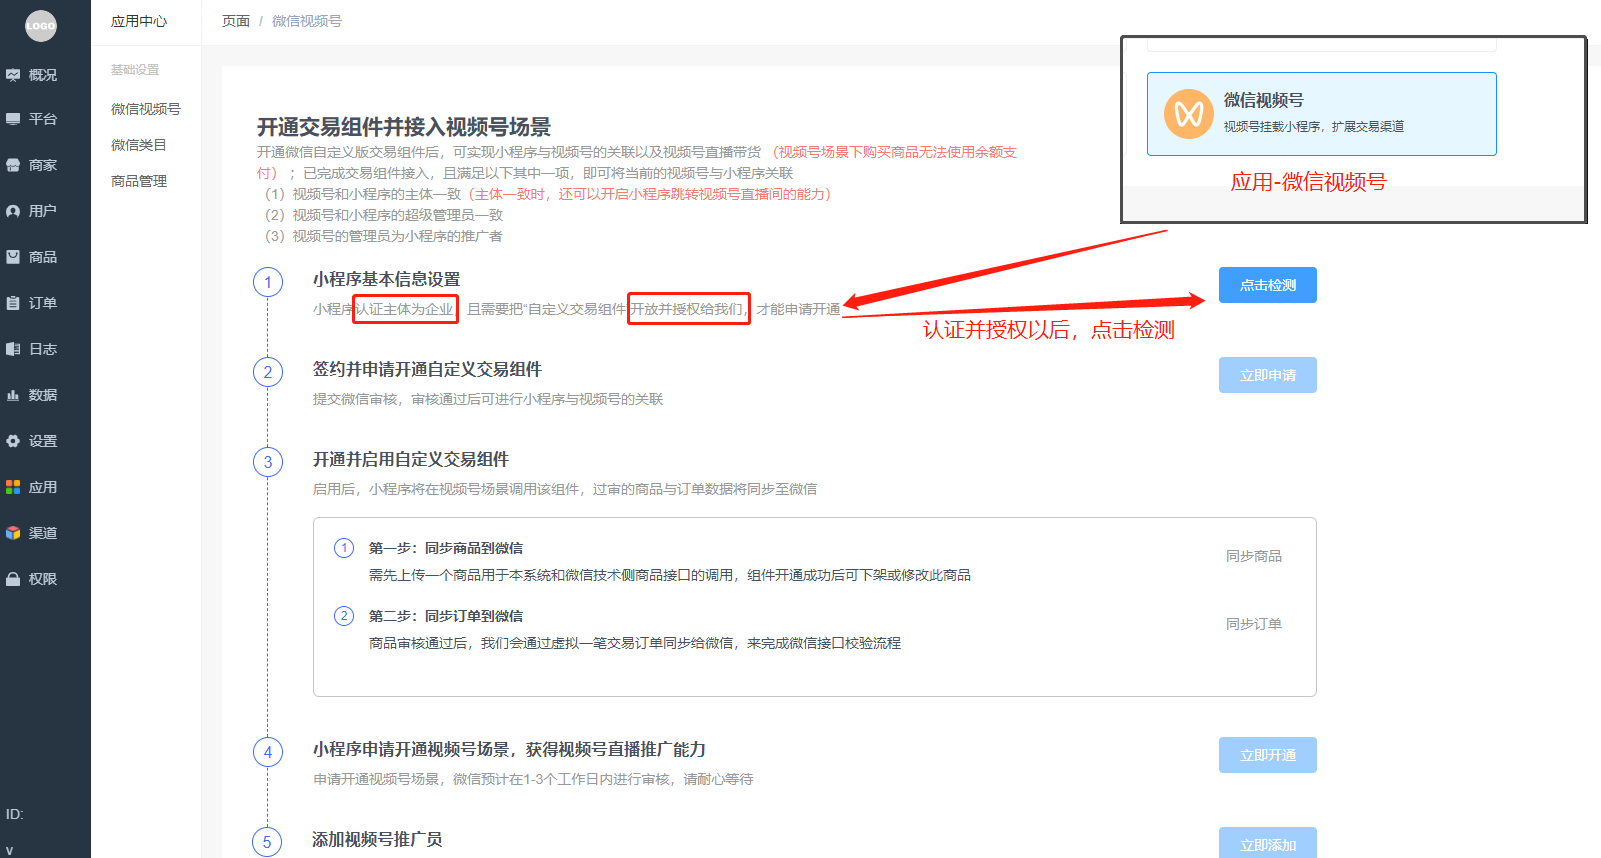Click the 立即开通 button
Viewport: 1601px width, 858px height.
pos(1268,755)
